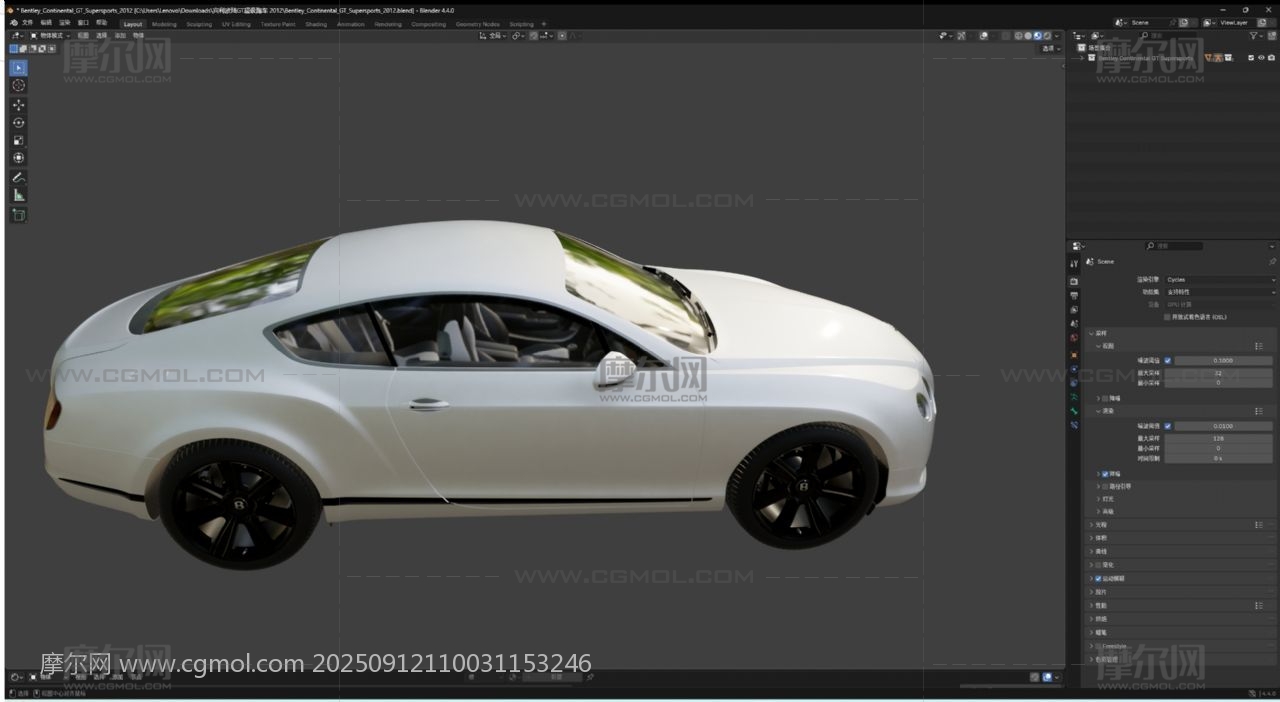Open outliner filter dropdown

point(1256,36)
